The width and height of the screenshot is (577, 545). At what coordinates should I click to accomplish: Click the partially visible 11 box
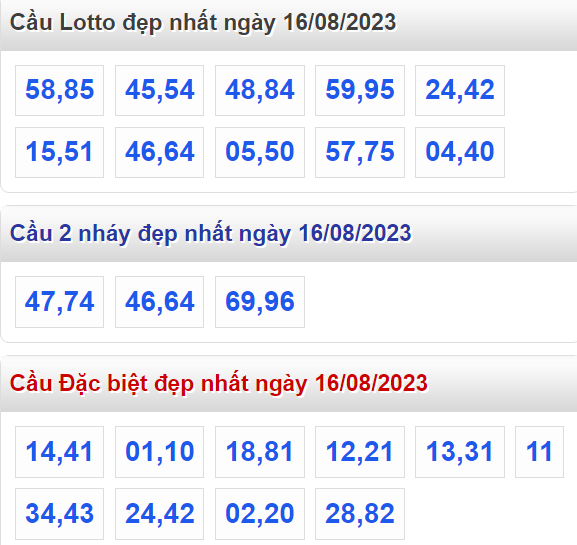coord(539,452)
